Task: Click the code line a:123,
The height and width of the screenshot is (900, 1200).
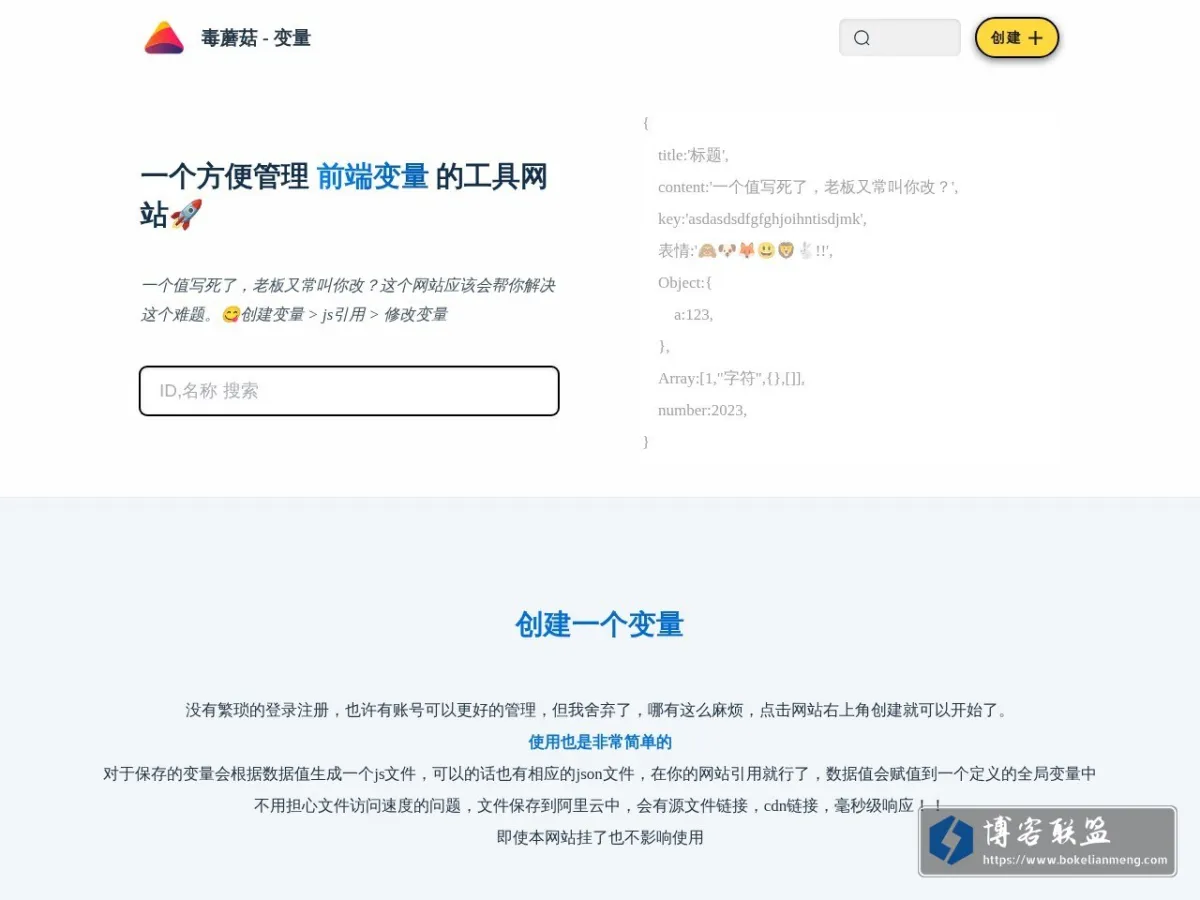Action: pyautogui.click(x=693, y=314)
